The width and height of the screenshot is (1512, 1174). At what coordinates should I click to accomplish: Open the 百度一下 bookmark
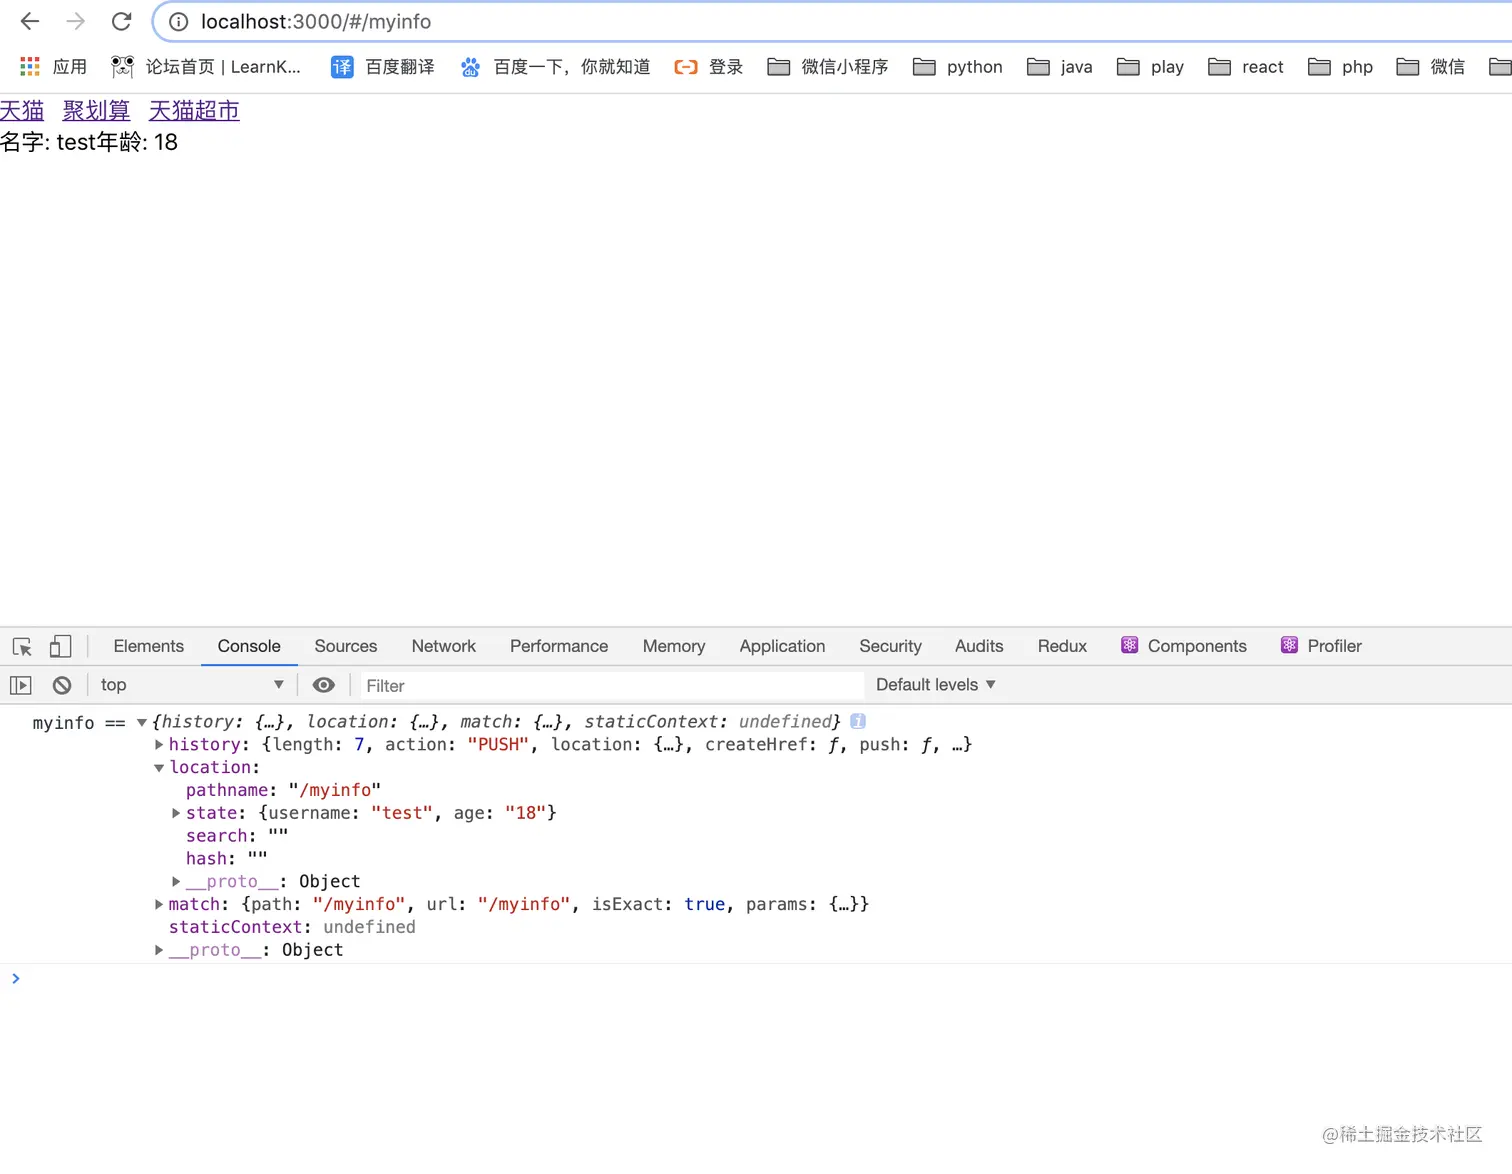click(555, 67)
